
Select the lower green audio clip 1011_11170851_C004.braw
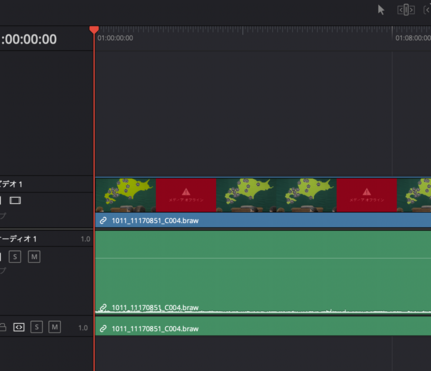[x=263, y=326]
